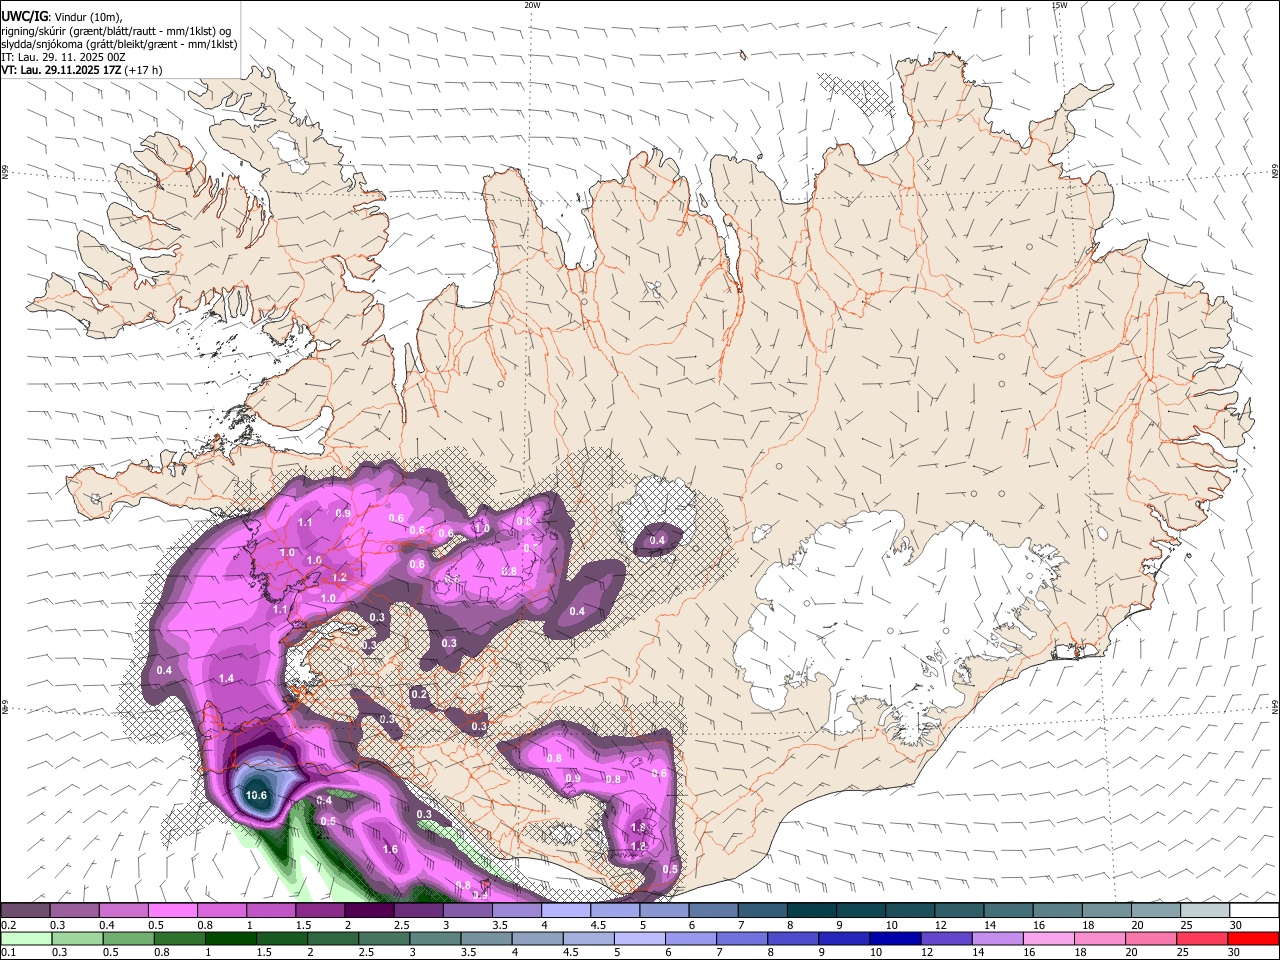Click the 20 label under the top legend row

coord(1137,925)
